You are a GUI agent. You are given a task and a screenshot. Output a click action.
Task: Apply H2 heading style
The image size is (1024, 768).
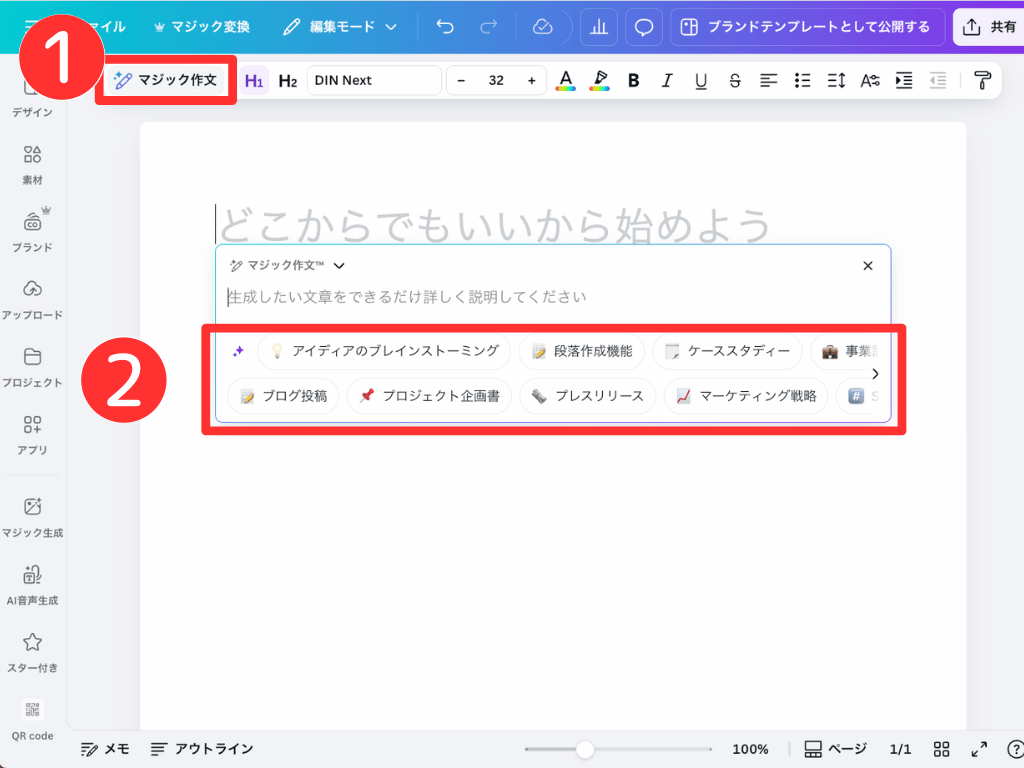pyautogui.click(x=287, y=81)
